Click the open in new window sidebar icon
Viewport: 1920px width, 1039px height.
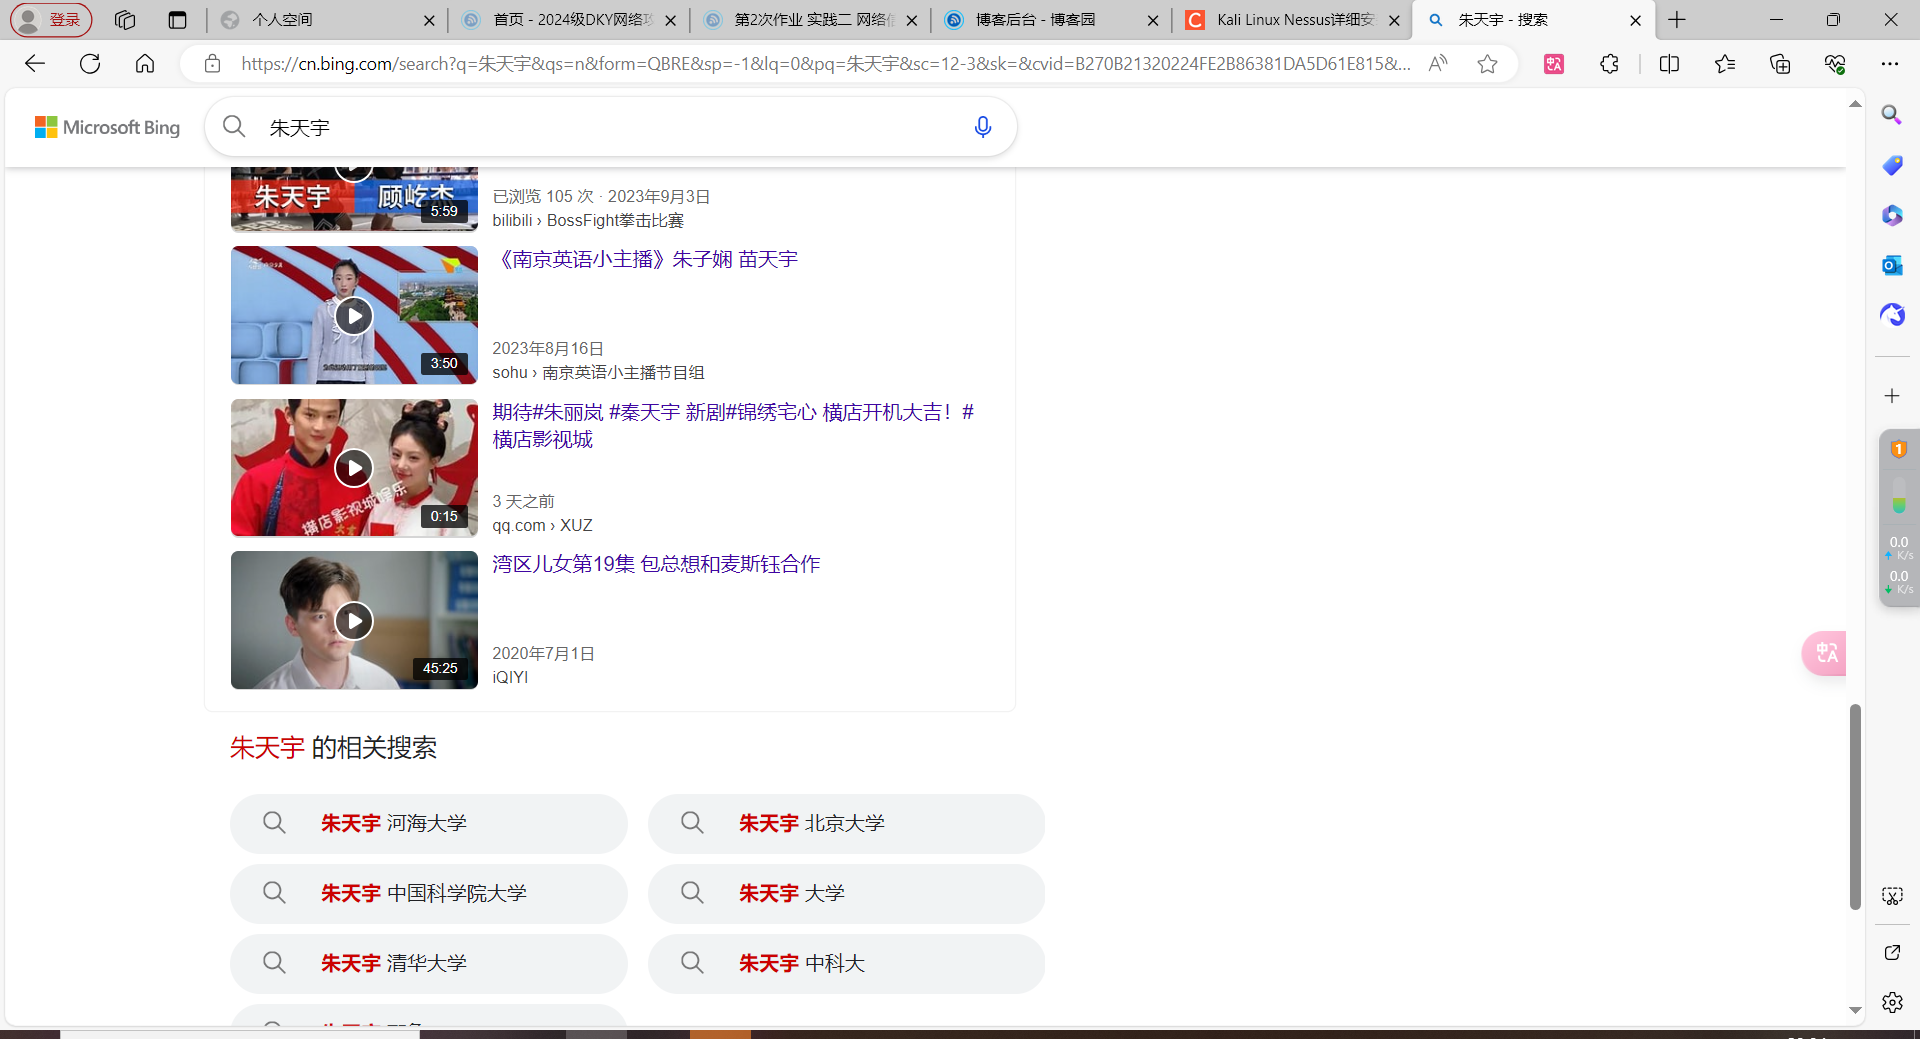[1892, 952]
